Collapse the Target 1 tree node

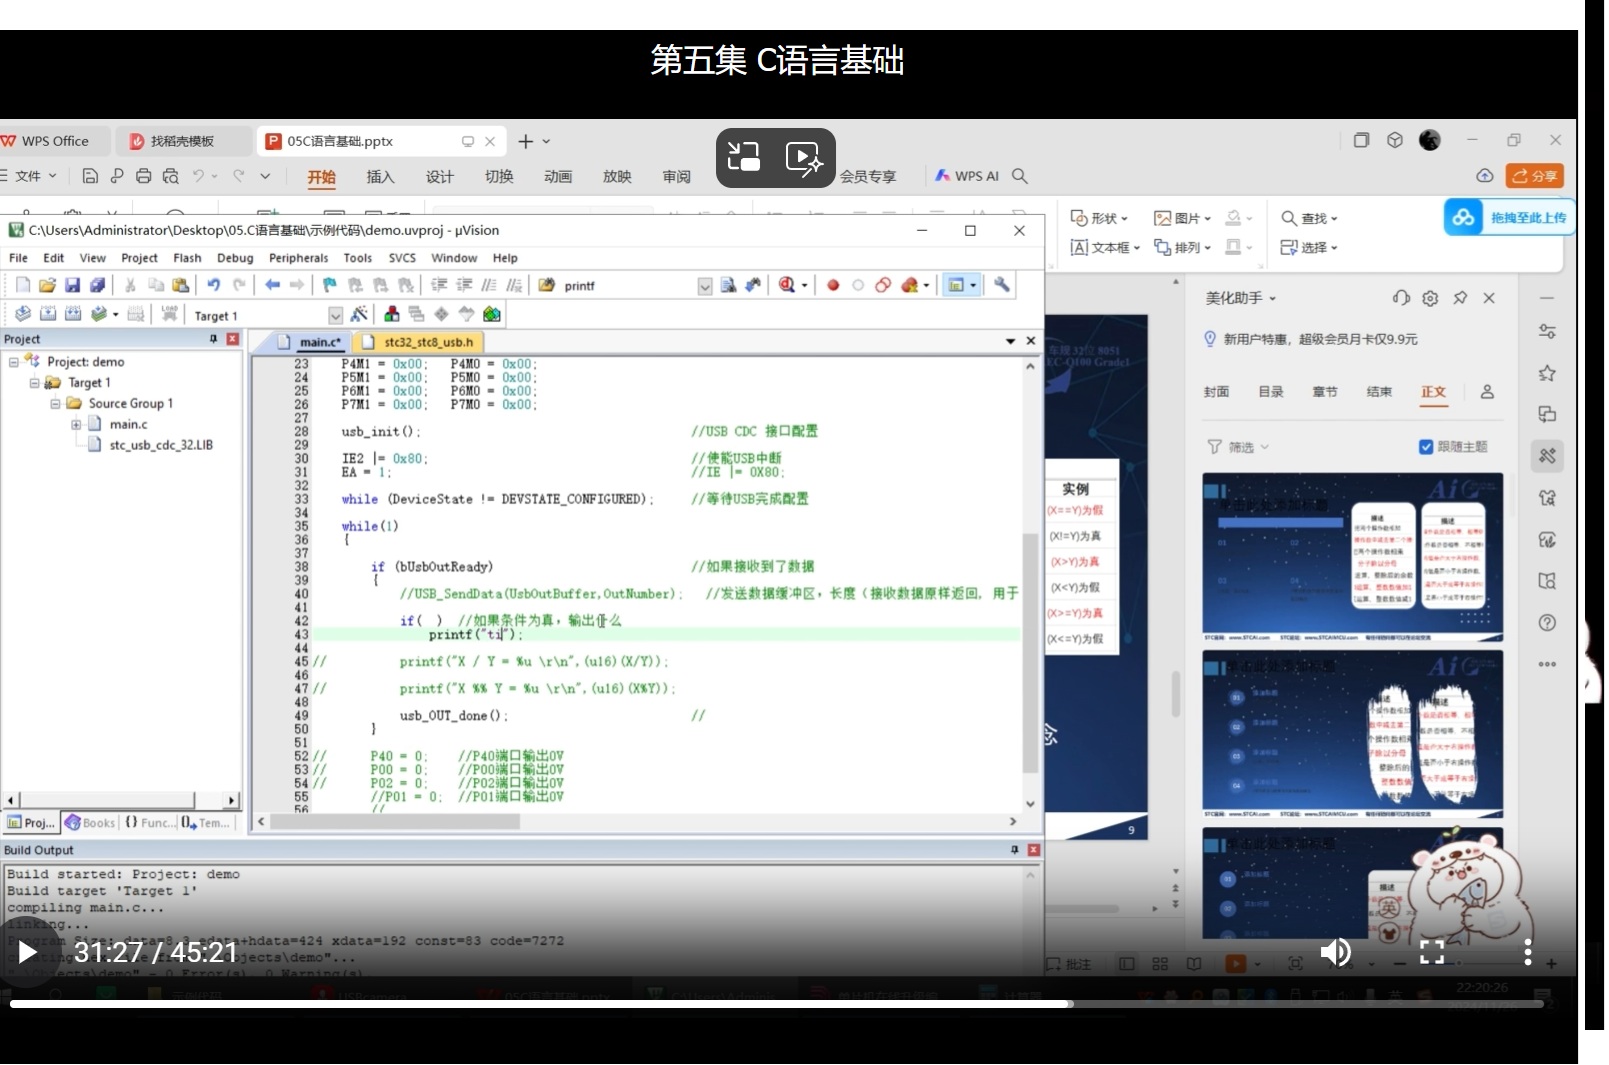click(x=35, y=383)
